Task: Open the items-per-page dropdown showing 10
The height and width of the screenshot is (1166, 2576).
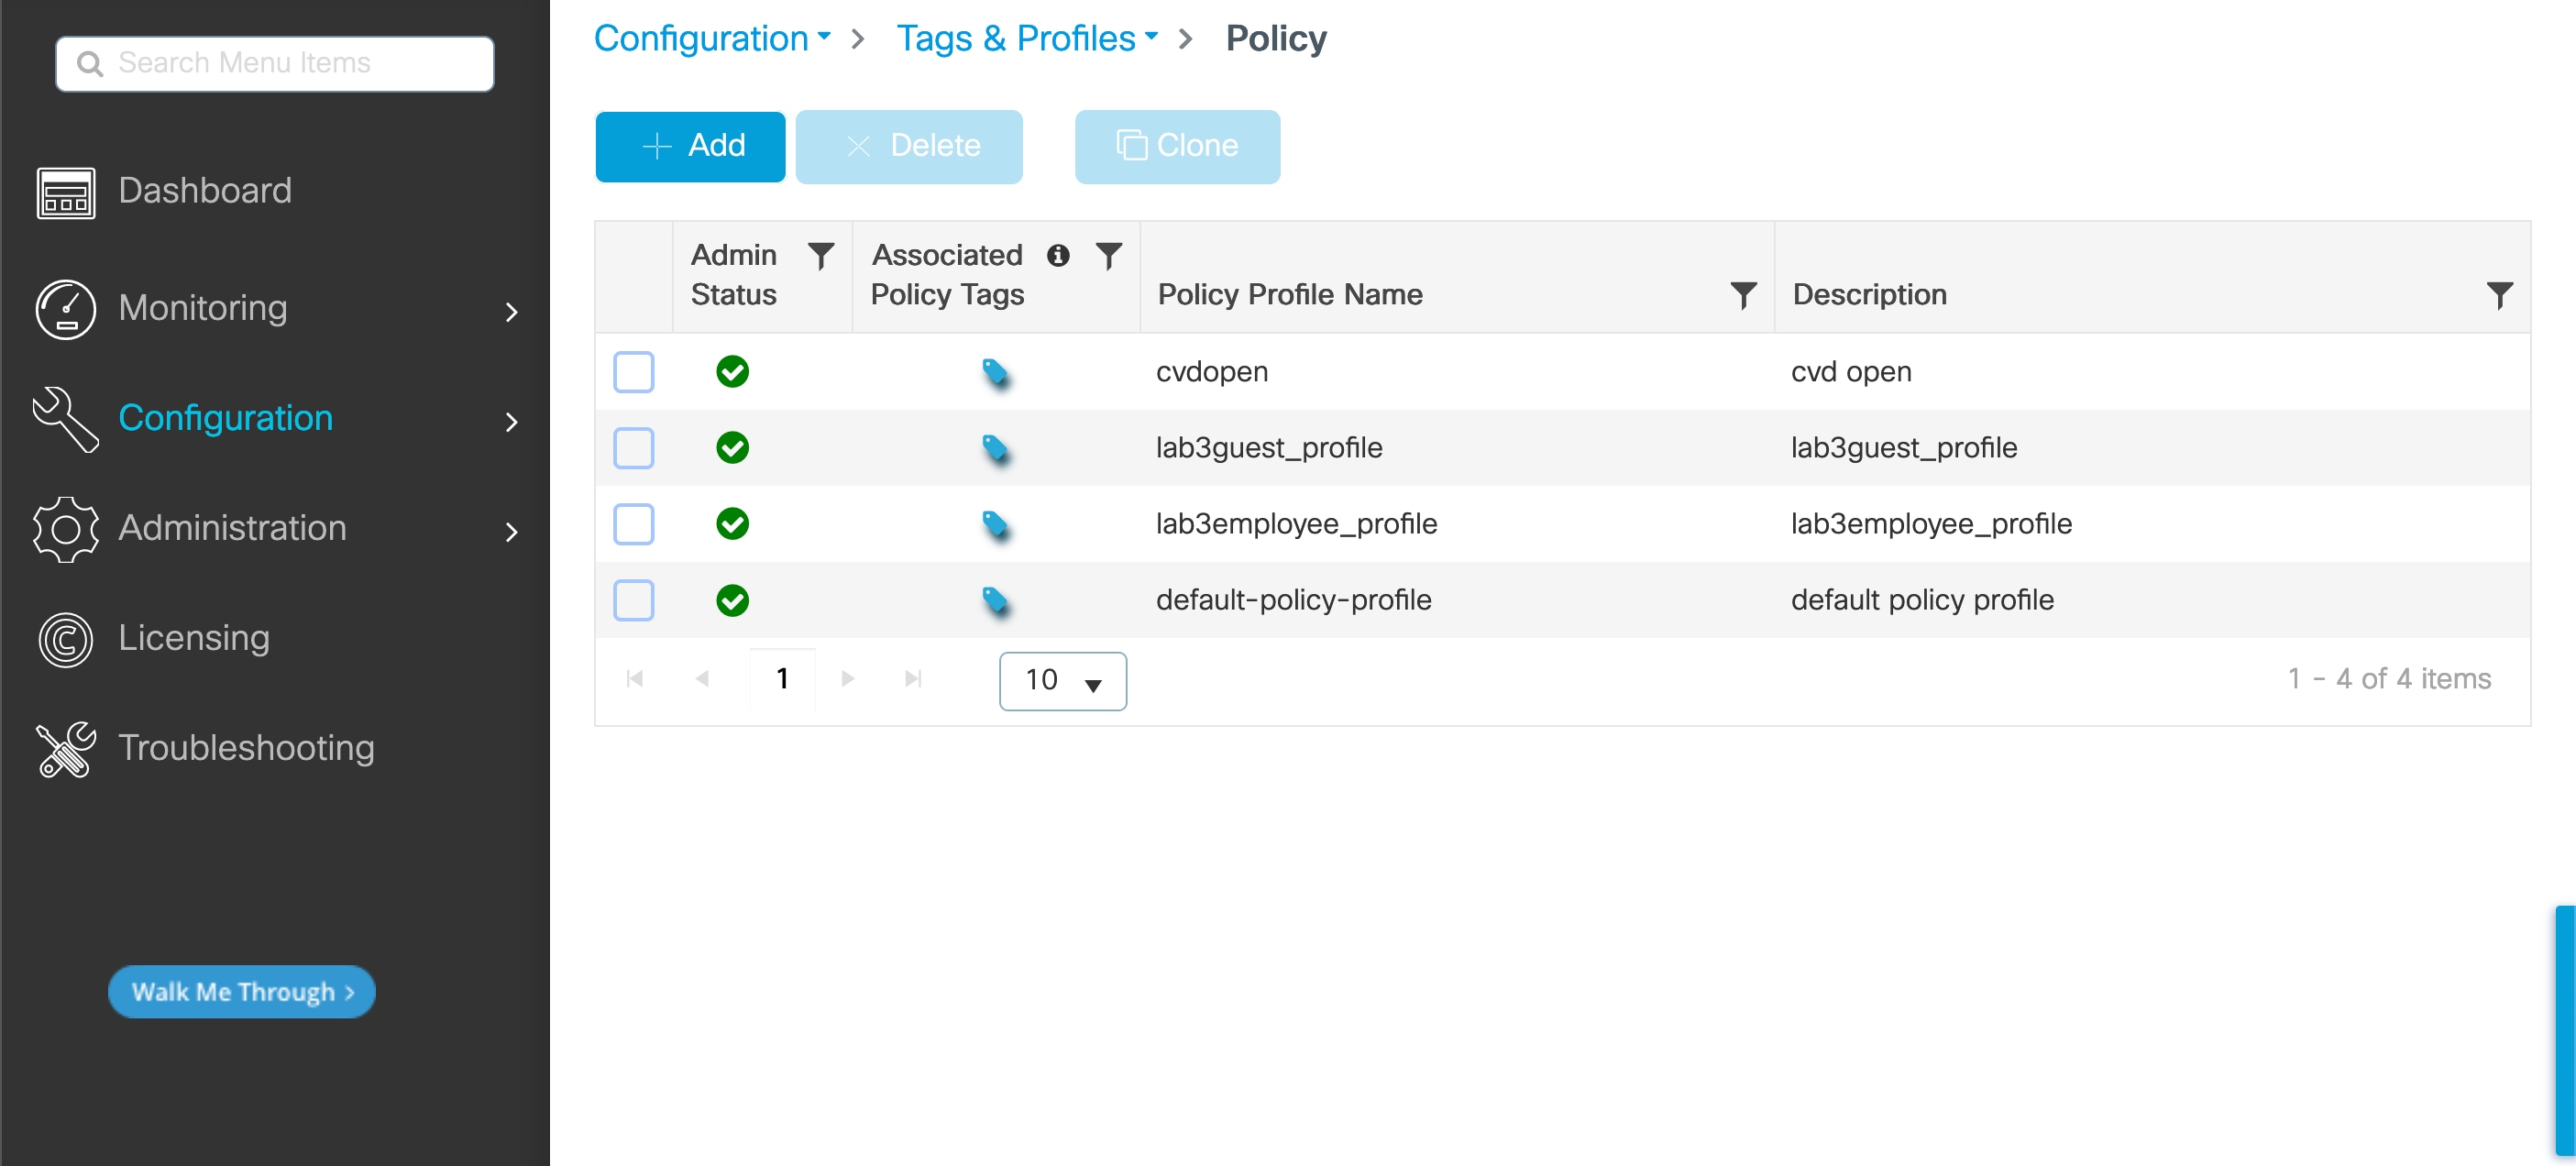Action: (x=1062, y=681)
